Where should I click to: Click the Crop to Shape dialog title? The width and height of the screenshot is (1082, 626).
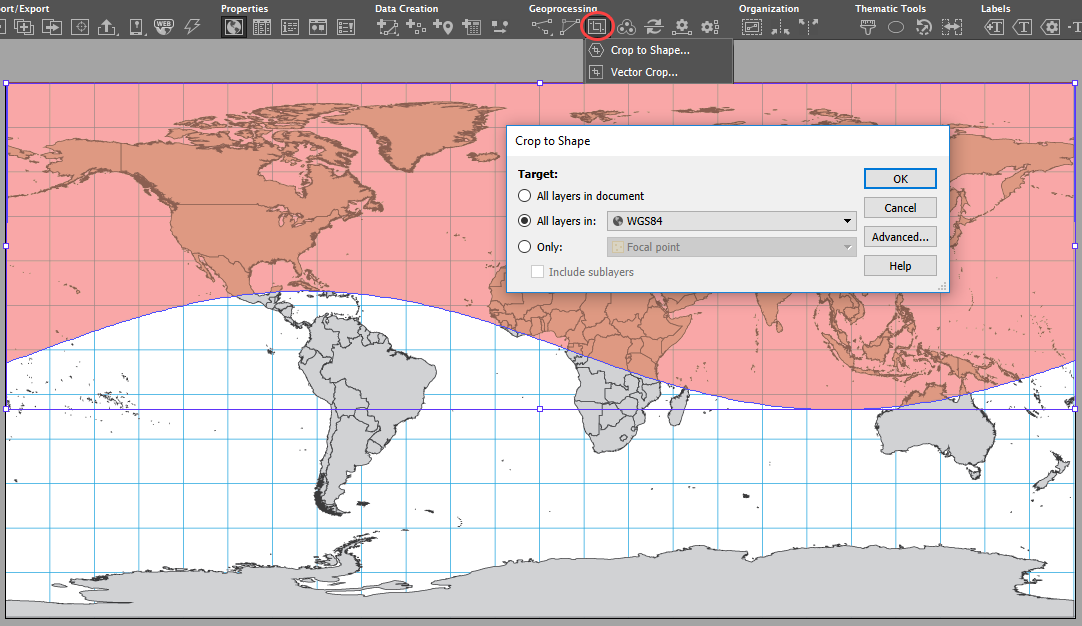click(553, 141)
